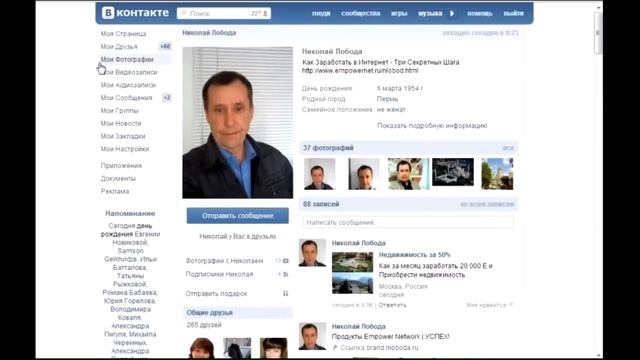Viewport: 640px width, 360px height.
Task: Open Мои Настройки
Action: [x=125, y=149]
